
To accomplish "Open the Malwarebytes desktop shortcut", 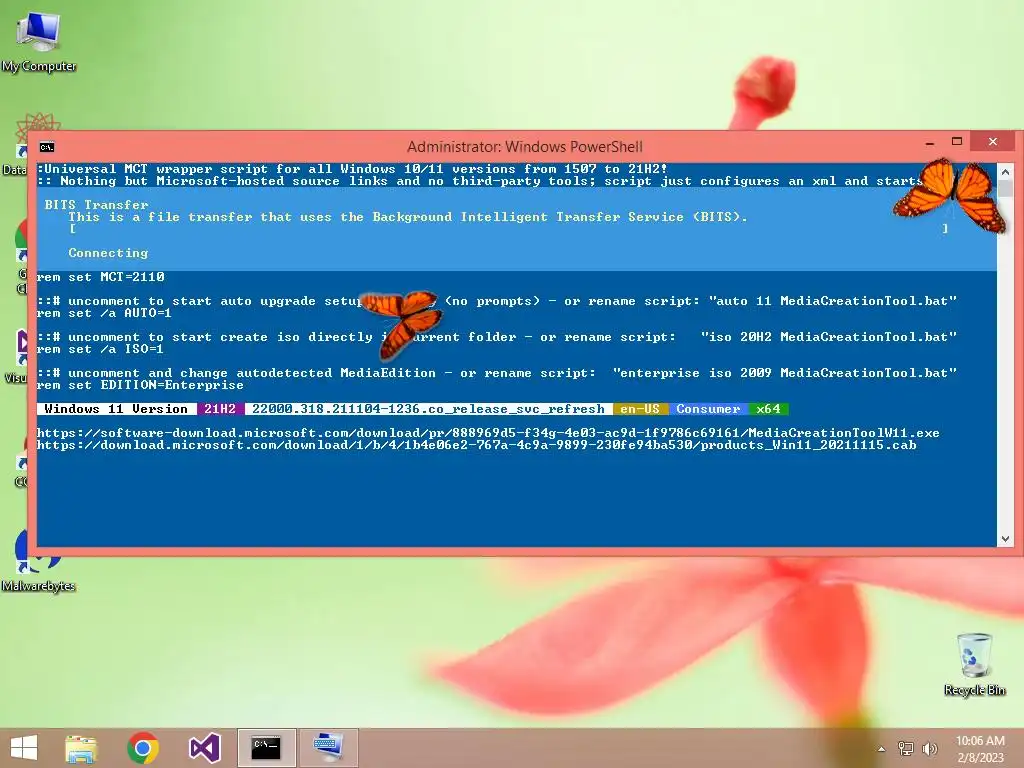I will pos(38,562).
